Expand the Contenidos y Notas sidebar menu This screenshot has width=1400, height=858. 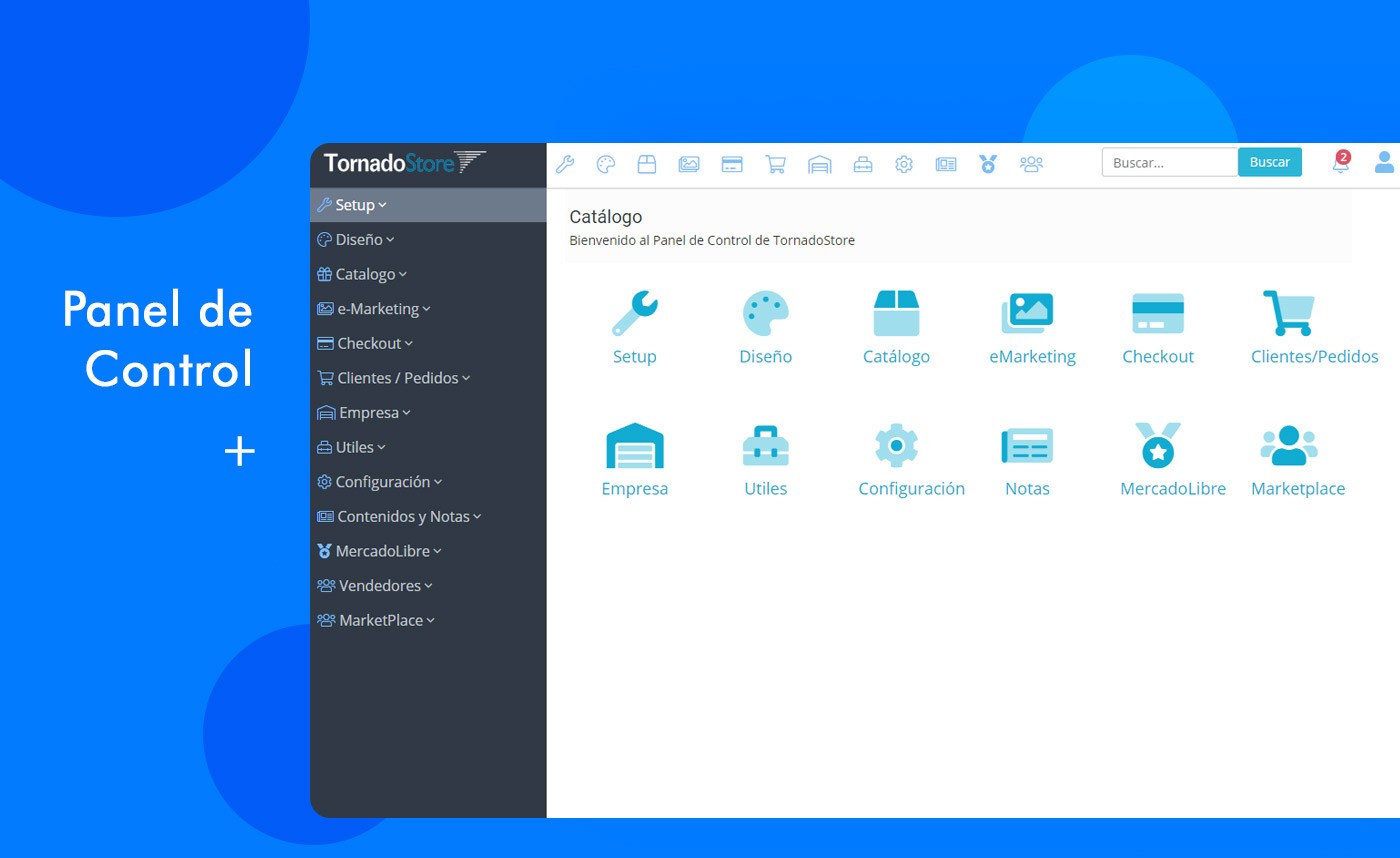[x=428, y=517]
